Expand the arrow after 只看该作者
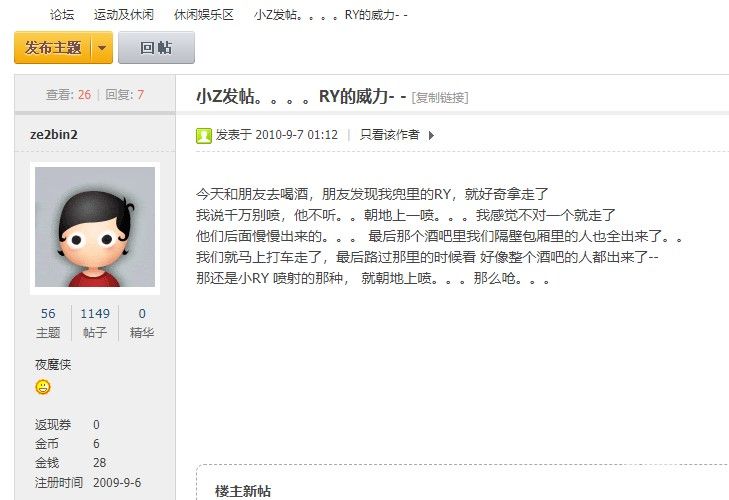This screenshot has height=500, width=729. (x=431, y=135)
